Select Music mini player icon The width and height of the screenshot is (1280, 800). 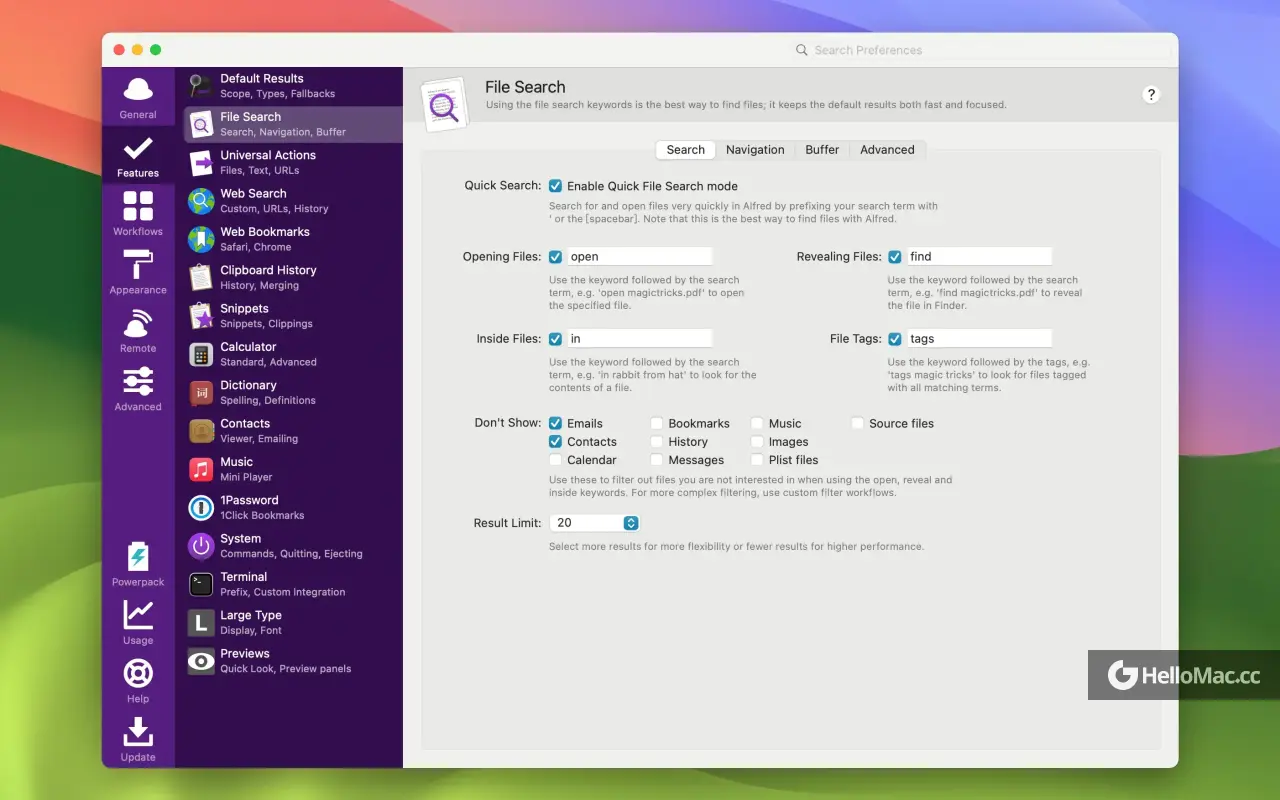tap(202, 469)
